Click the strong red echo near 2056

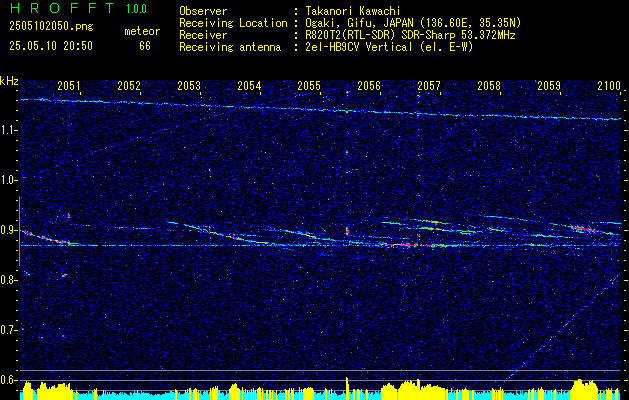397,244
